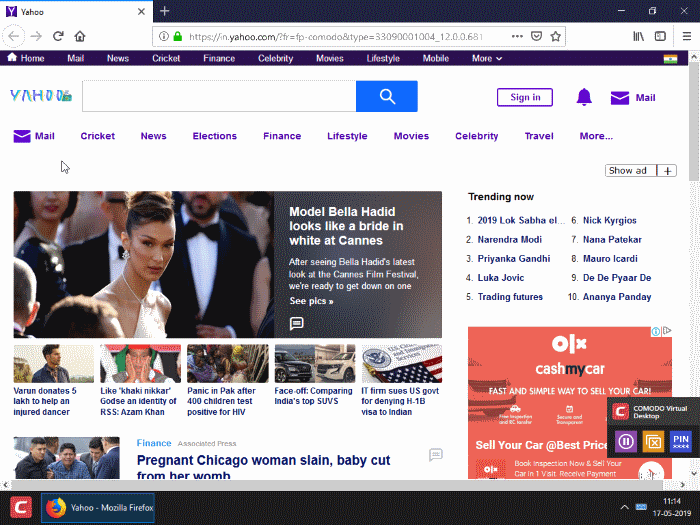This screenshot has height=525, width=700.
Task: Reload the Yahoo page
Action: click(x=58, y=36)
